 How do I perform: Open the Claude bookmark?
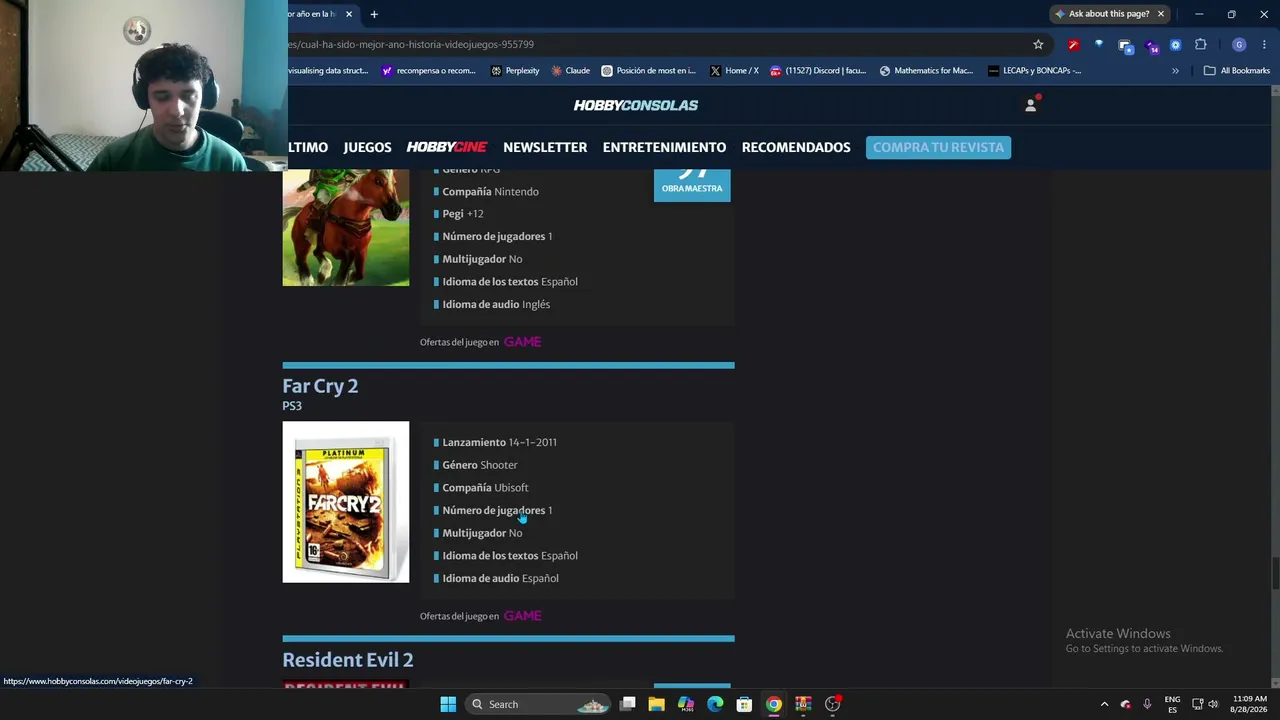(570, 71)
